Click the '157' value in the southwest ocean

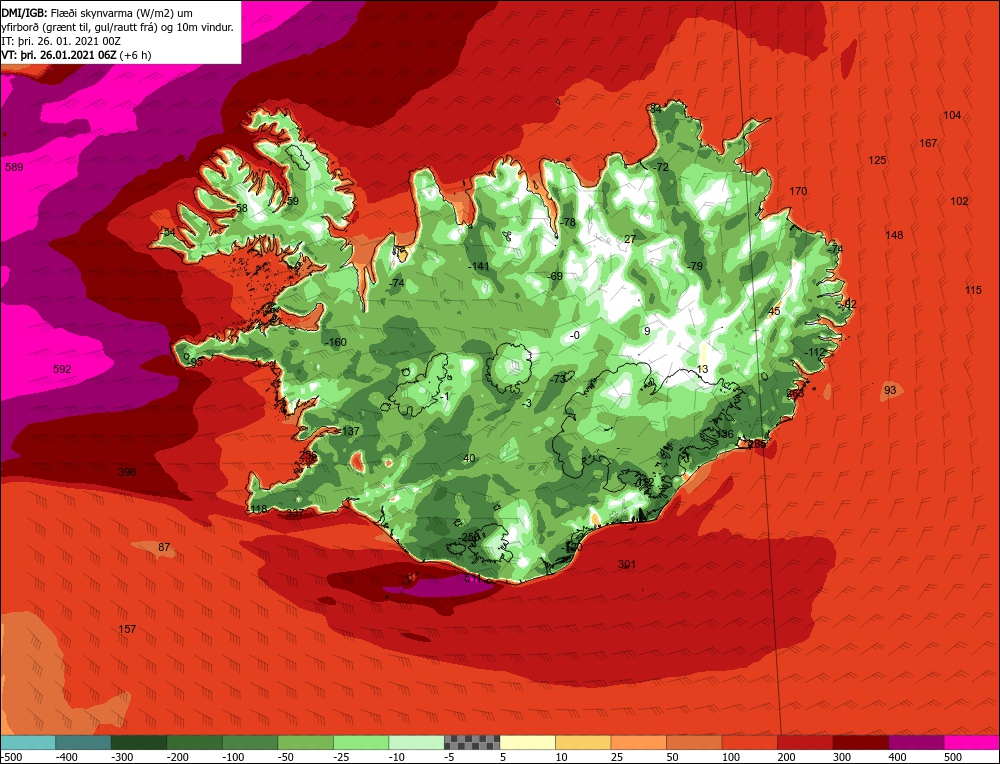coord(127,629)
